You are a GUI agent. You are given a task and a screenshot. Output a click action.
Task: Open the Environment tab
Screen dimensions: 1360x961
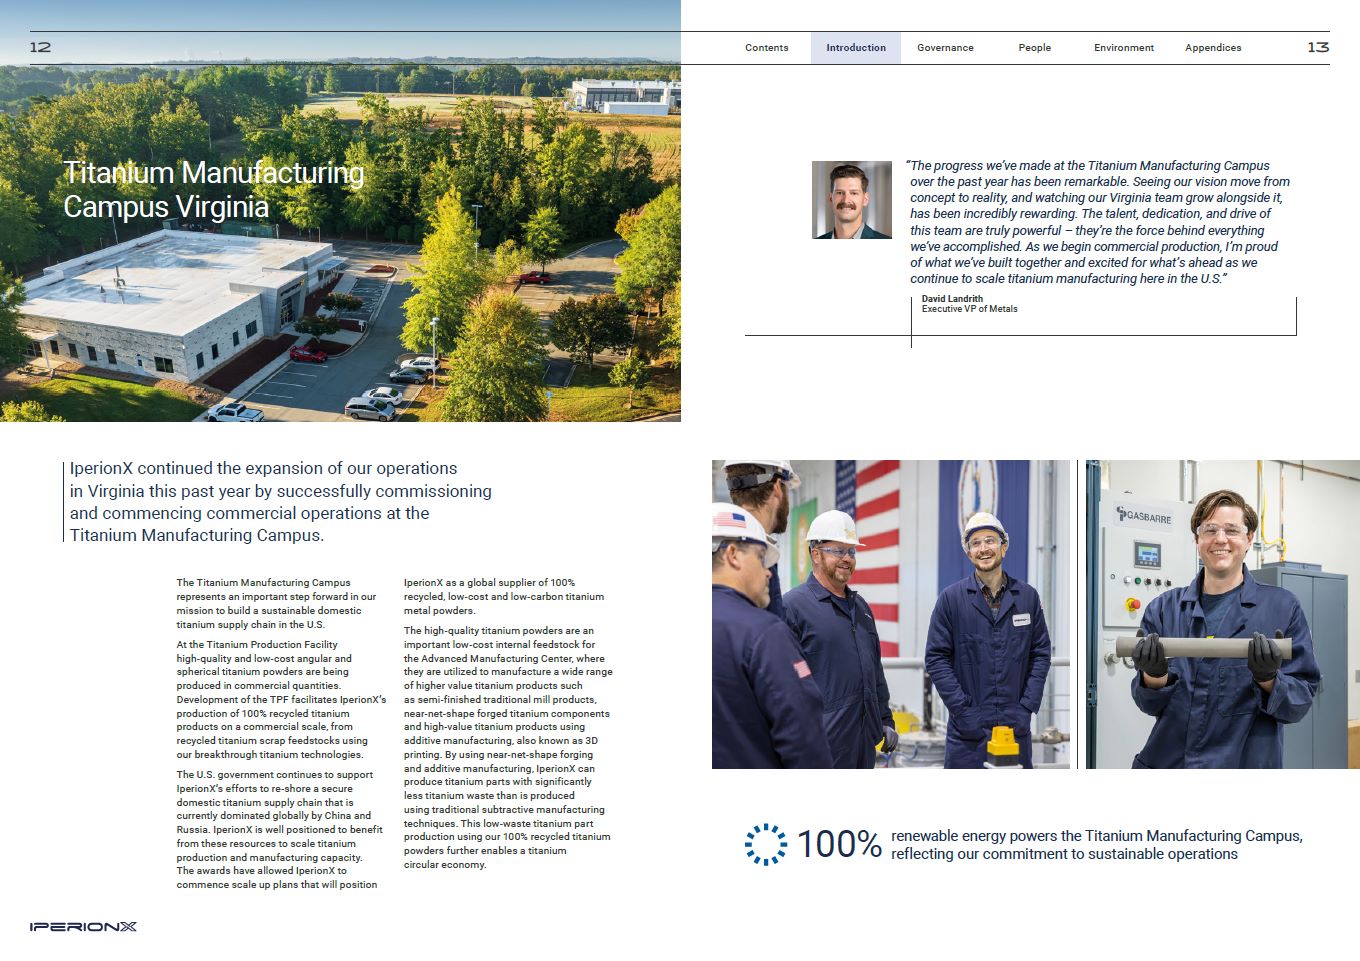coord(1124,48)
